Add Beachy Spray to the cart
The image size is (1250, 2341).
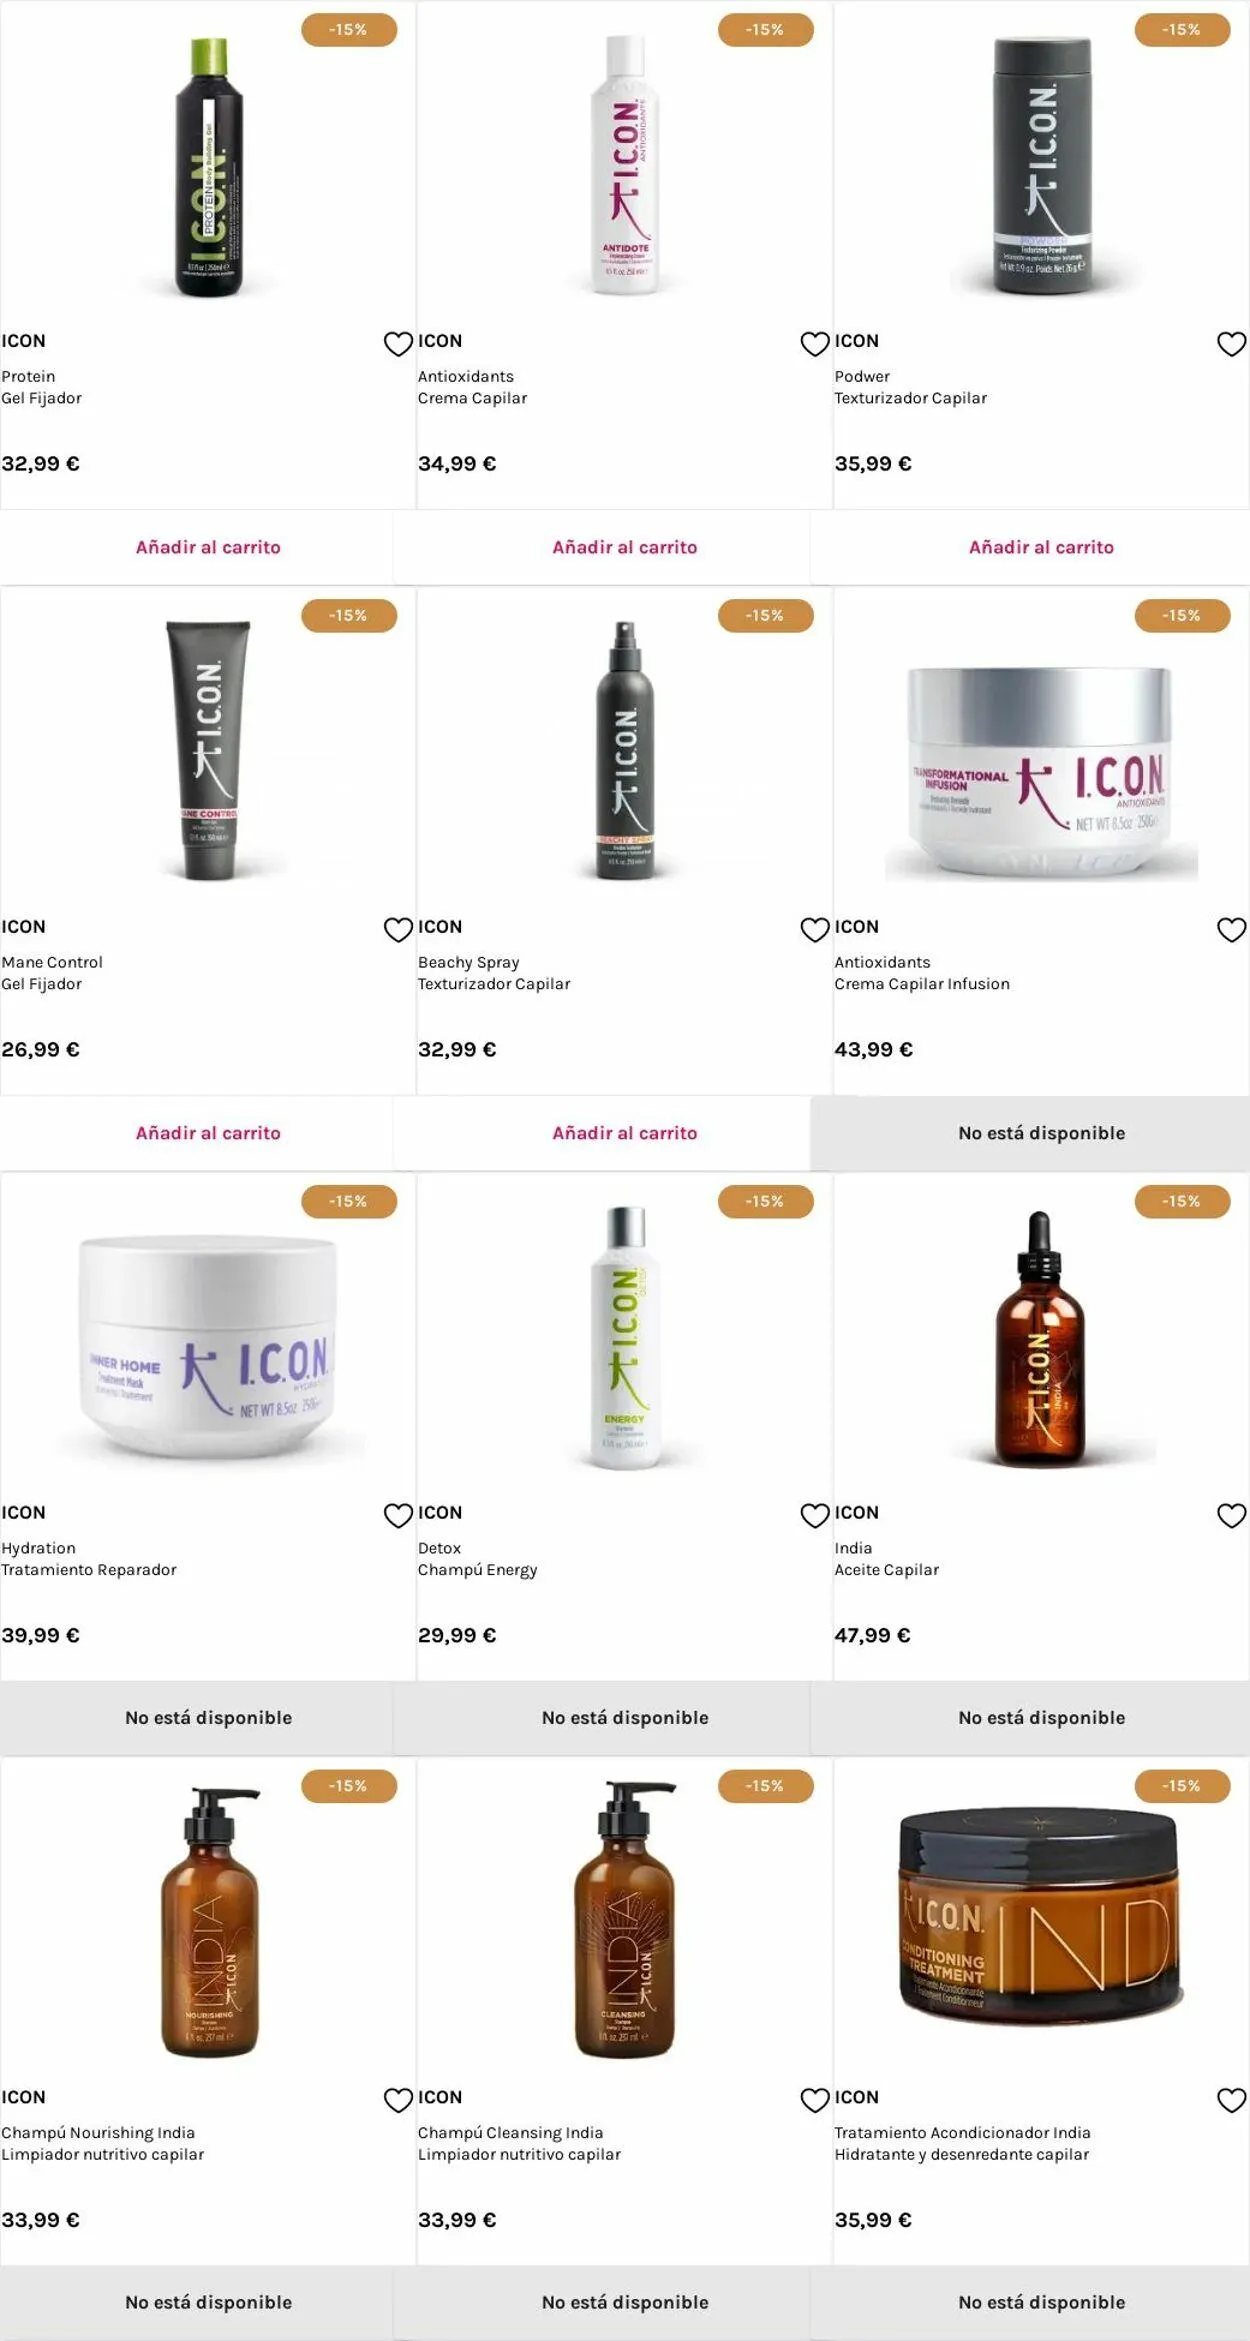[625, 1133]
